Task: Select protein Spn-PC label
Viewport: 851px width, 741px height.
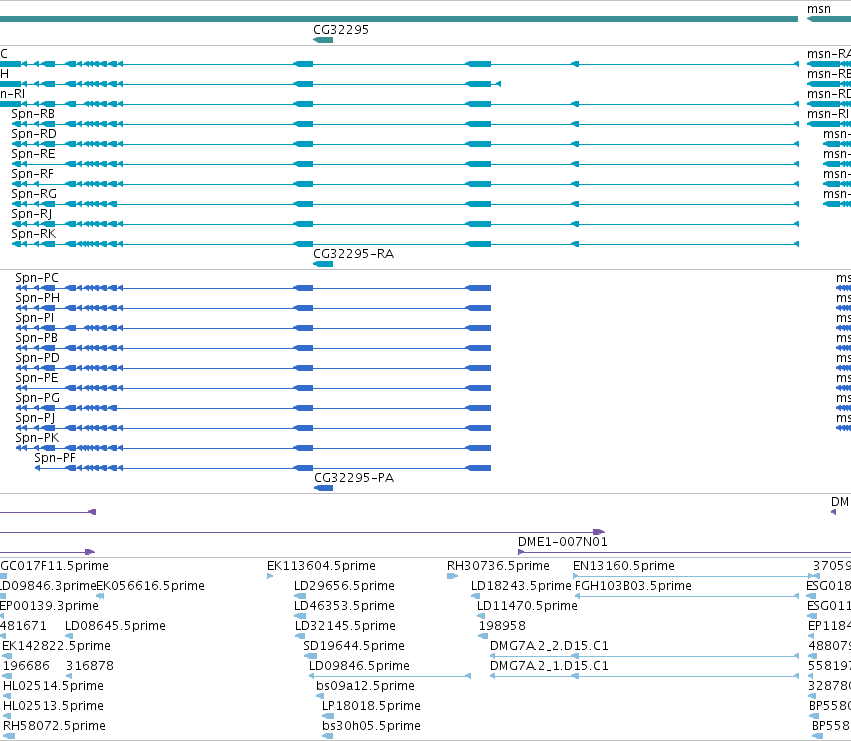Action: coord(37,278)
